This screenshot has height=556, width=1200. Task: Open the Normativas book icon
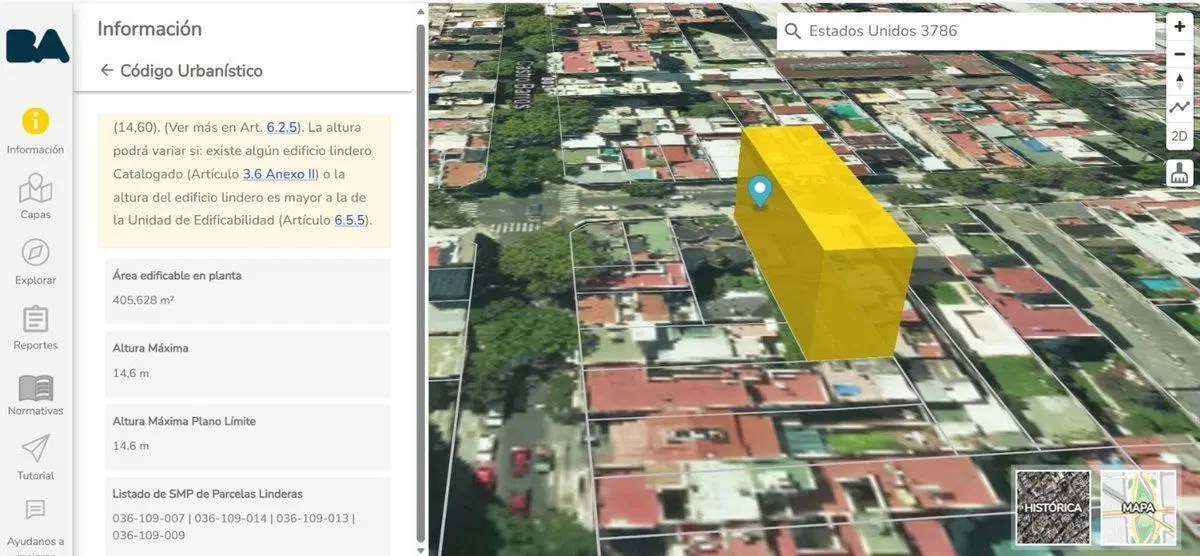click(35, 393)
